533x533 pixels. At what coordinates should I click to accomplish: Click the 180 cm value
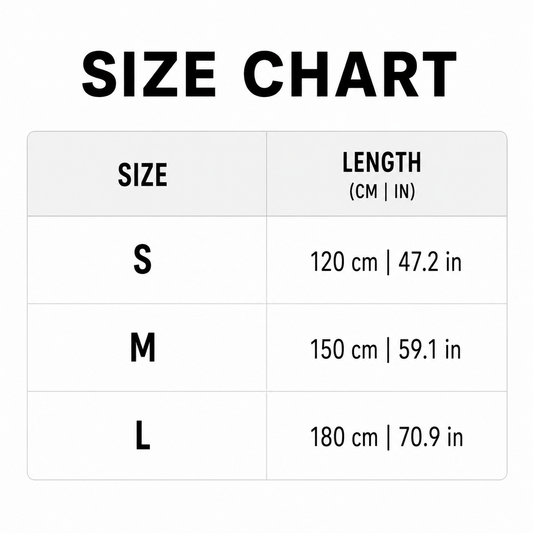click(x=344, y=437)
